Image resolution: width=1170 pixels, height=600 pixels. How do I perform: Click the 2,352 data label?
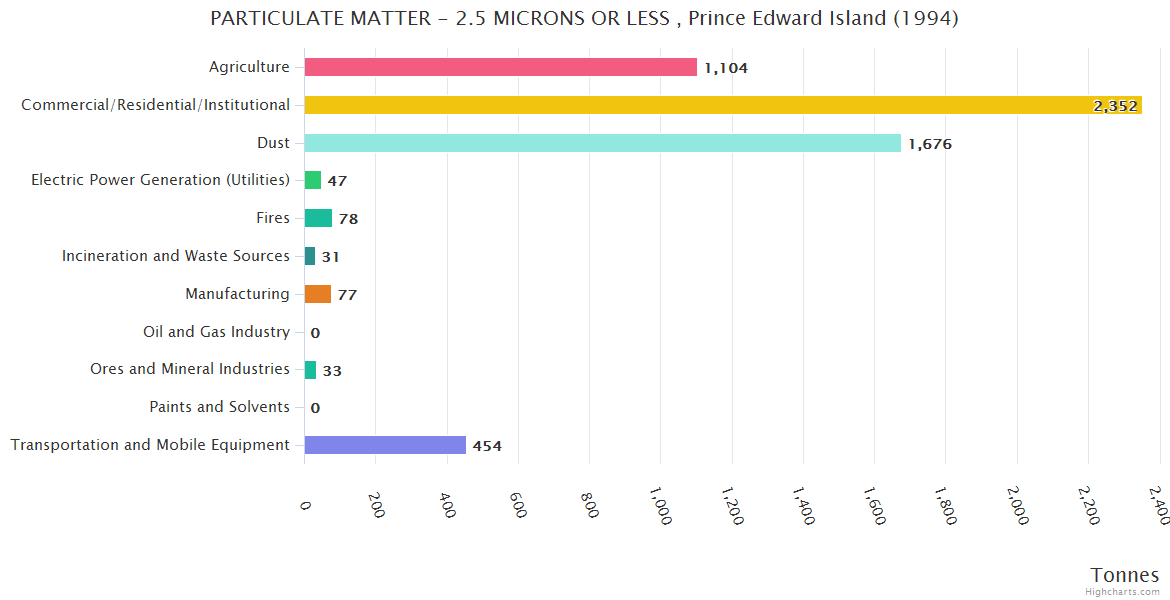(x=1115, y=106)
